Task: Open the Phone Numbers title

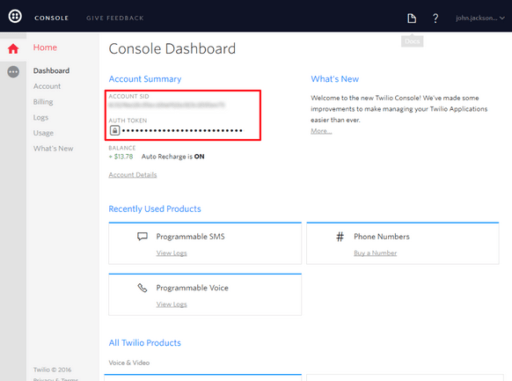Action: pos(382,237)
